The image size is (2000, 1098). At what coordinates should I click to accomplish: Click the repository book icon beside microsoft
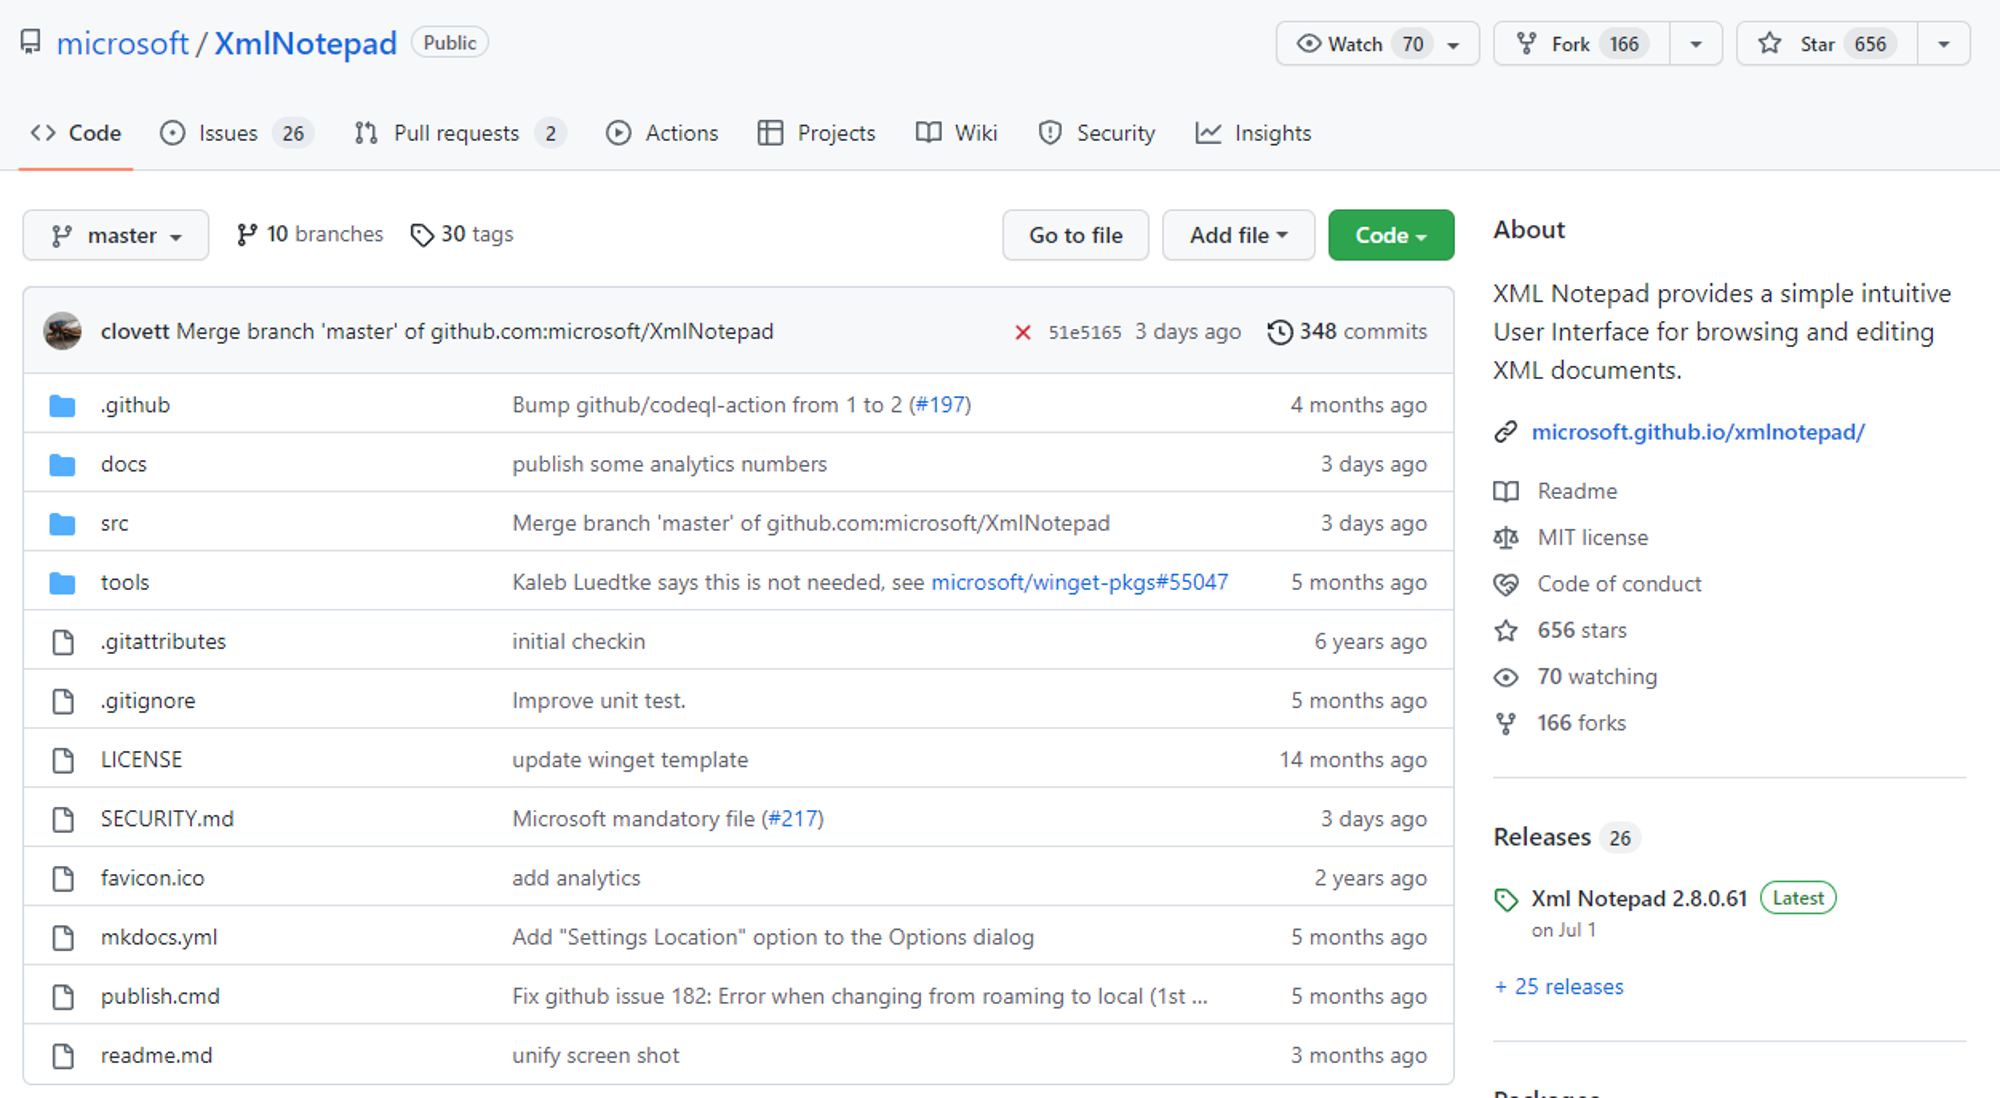(31, 42)
